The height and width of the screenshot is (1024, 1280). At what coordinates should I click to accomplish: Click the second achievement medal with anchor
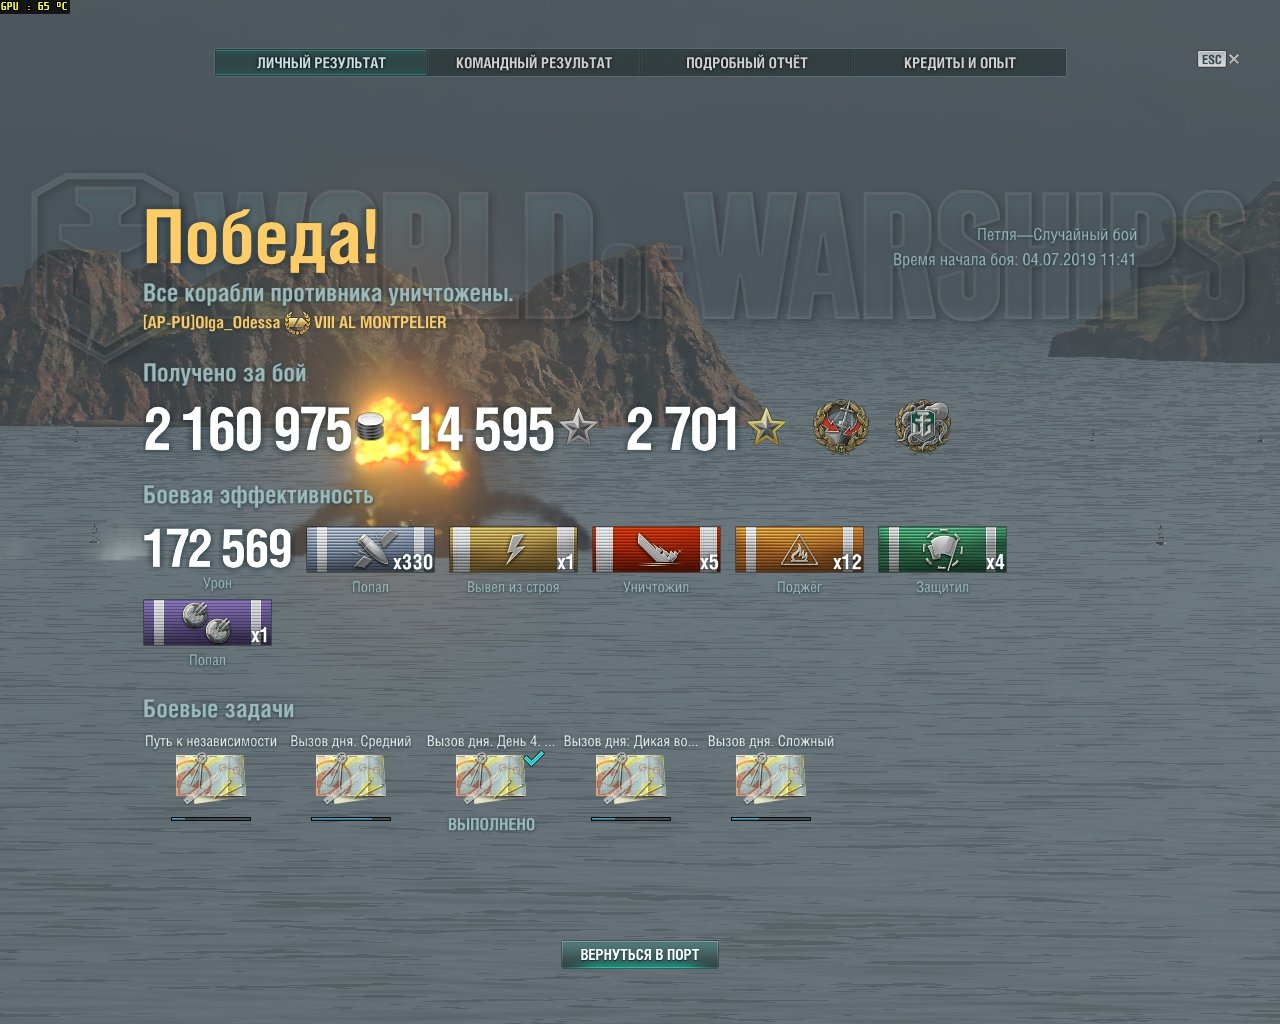point(922,427)
